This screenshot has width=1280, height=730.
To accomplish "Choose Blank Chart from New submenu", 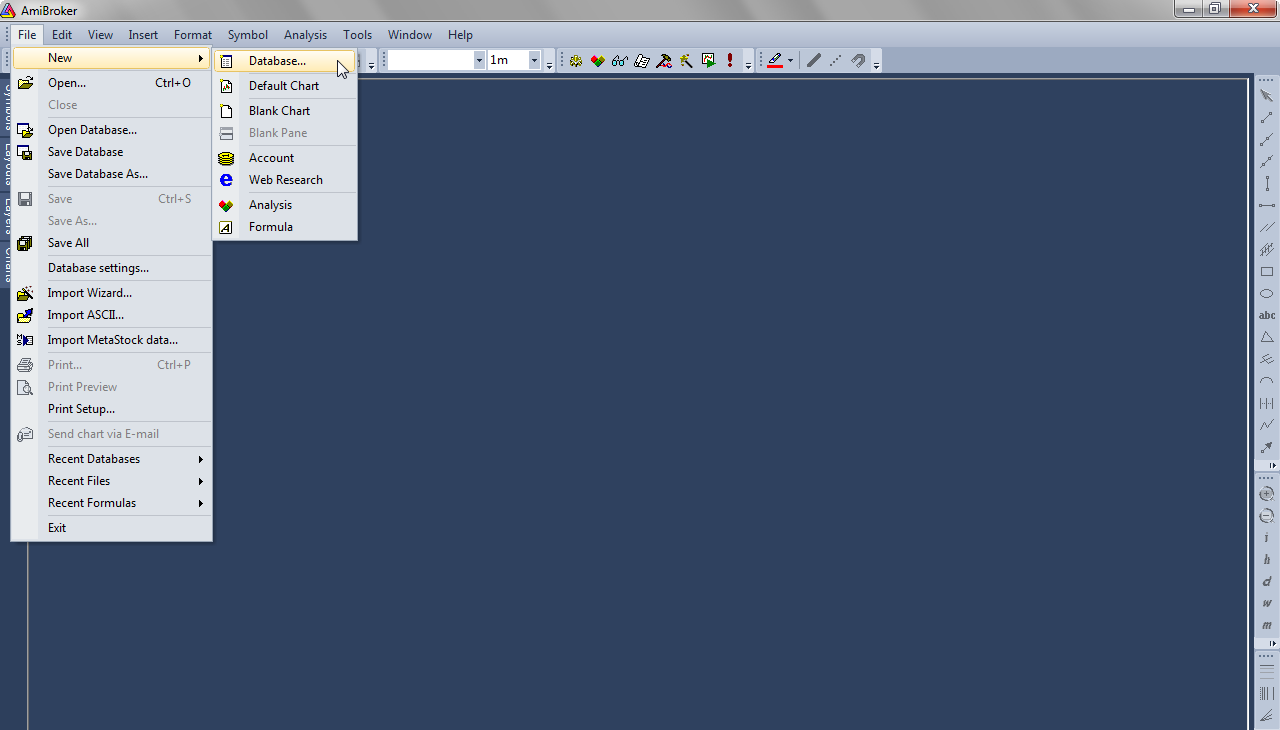I will 285,111.
